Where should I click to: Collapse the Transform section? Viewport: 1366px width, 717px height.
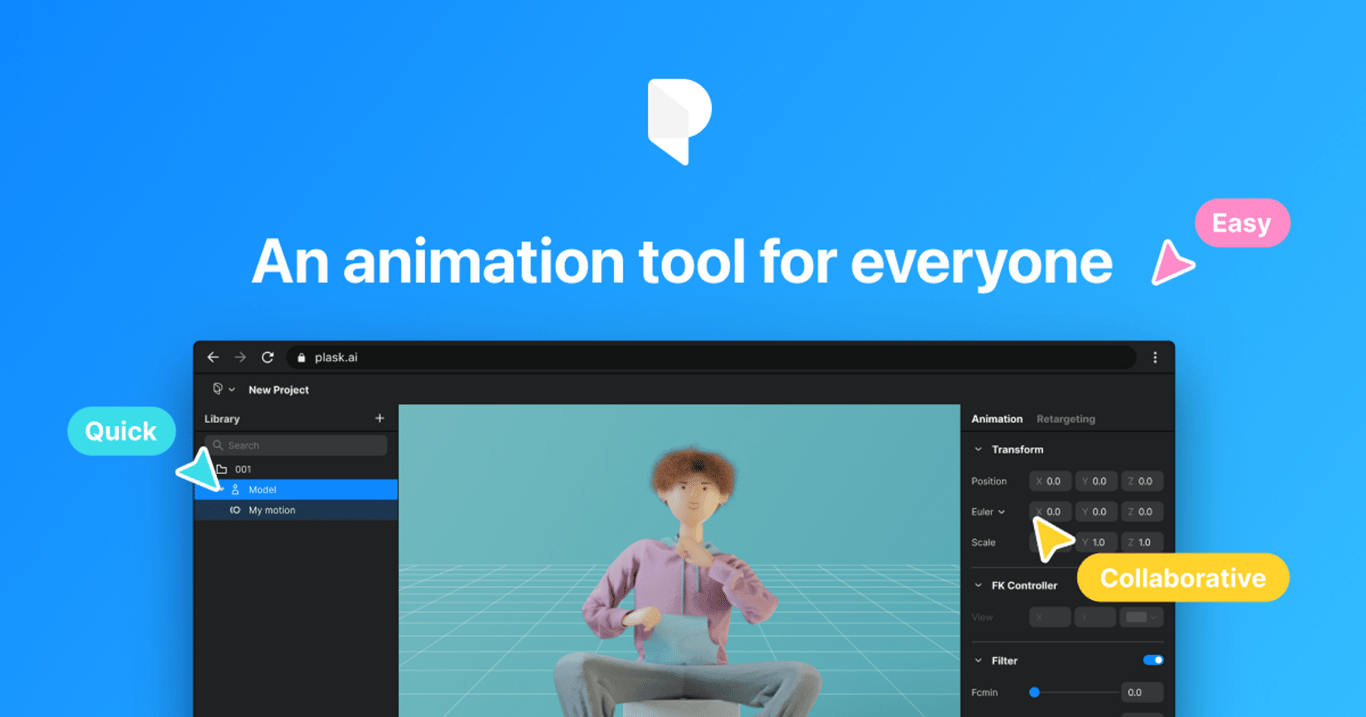[x=976, y=450]
